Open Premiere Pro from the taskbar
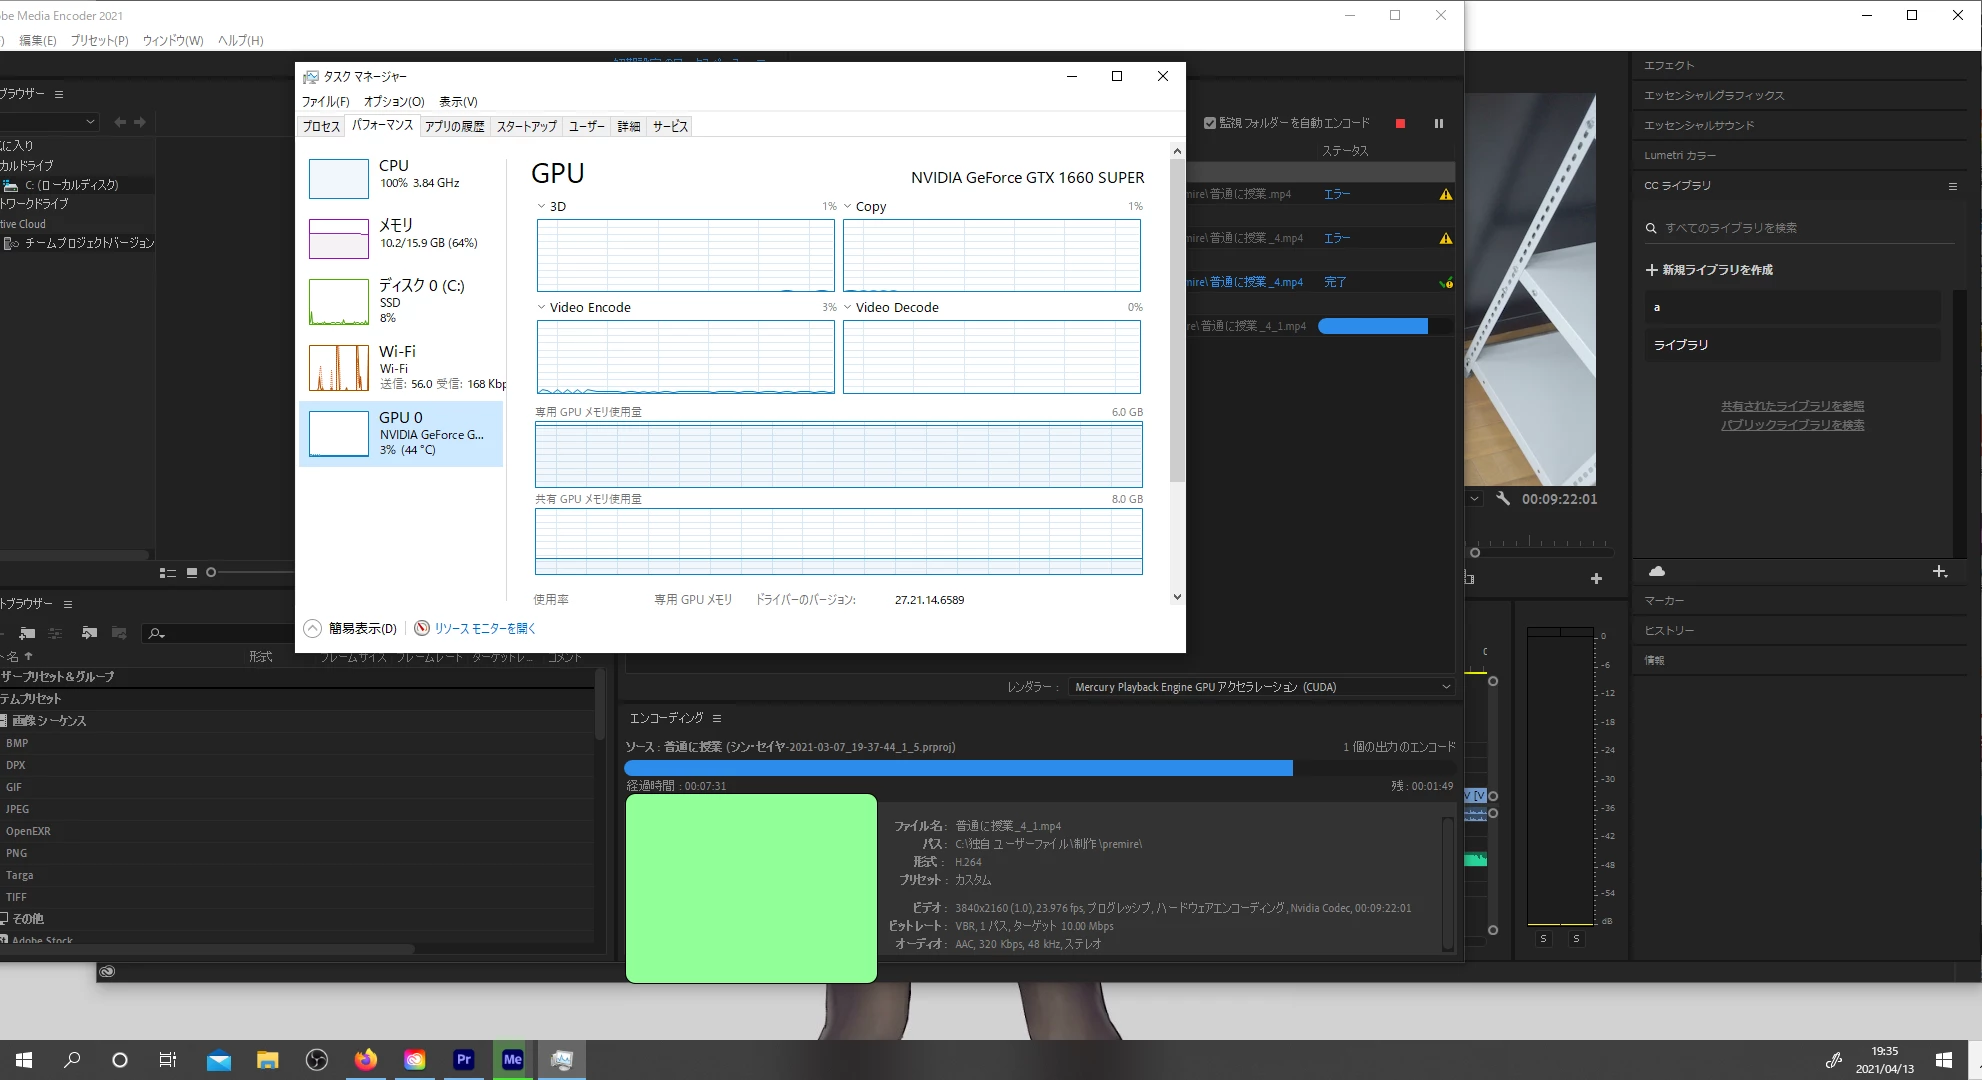 (463, 1059)
